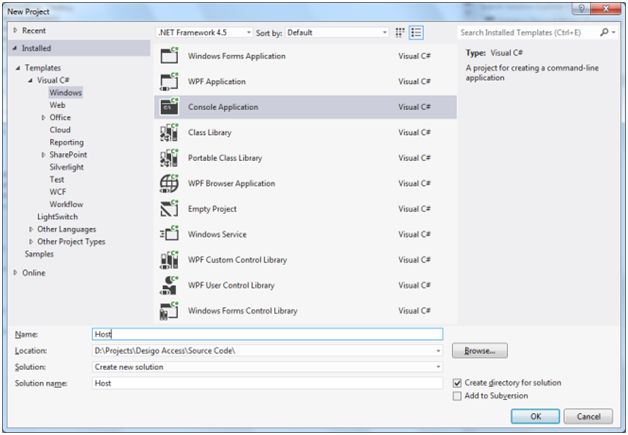Screen dimensions: 628x435
Task: Expand the Other Project Types node
Action: pyautogui.click(x=31, y=242)
